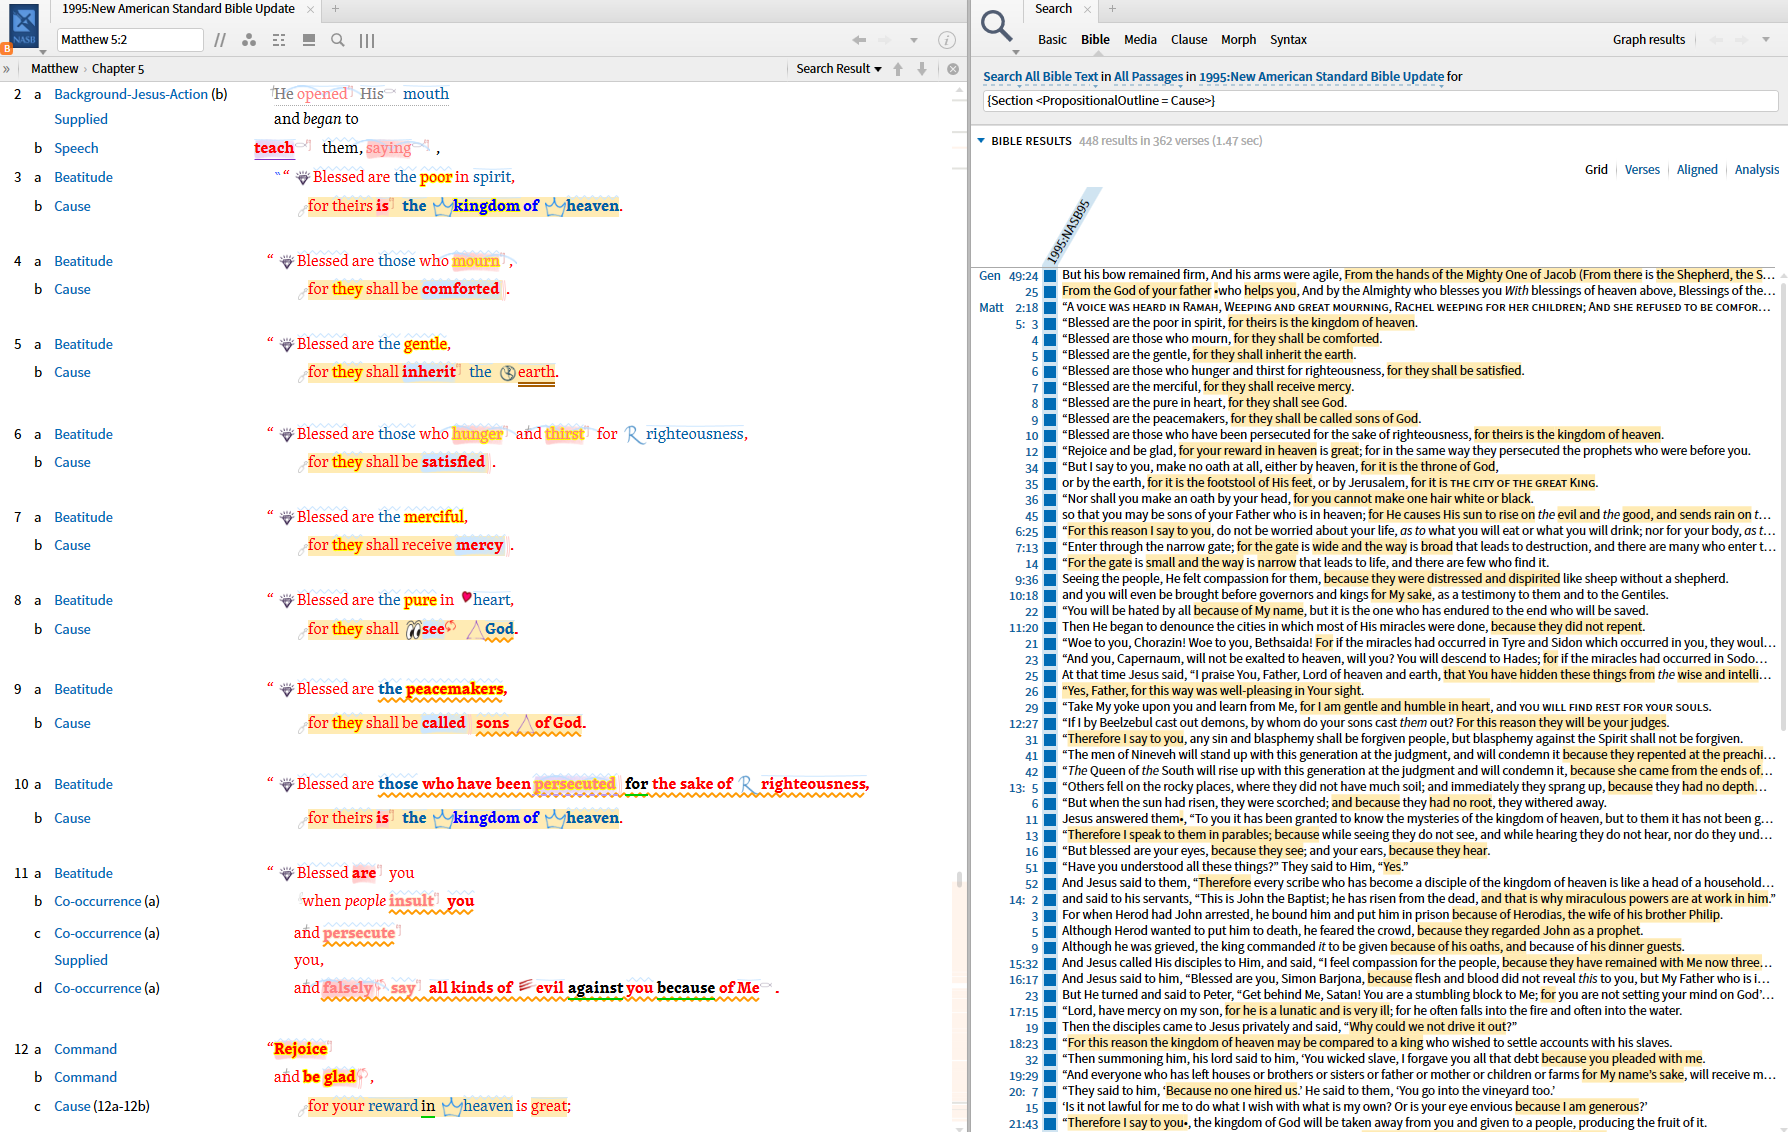The image size is (1788, 1132).
Task: Click the blue result square for Gen 49:24
Action: [1050, 276]
